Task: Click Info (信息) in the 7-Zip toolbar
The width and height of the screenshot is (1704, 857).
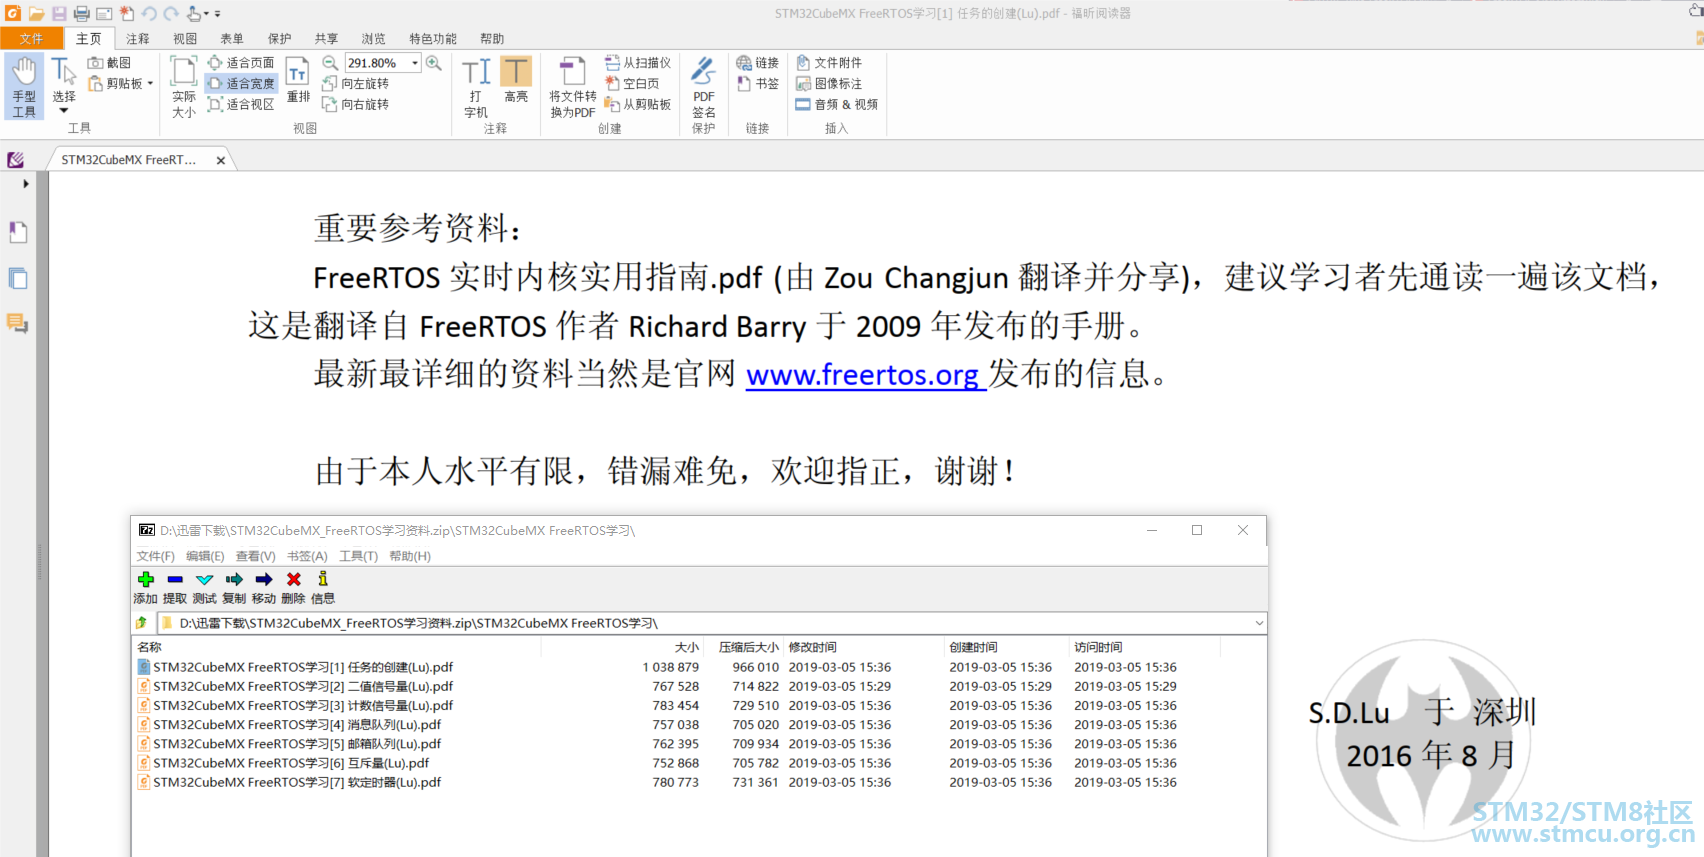Action: [323, 588]
